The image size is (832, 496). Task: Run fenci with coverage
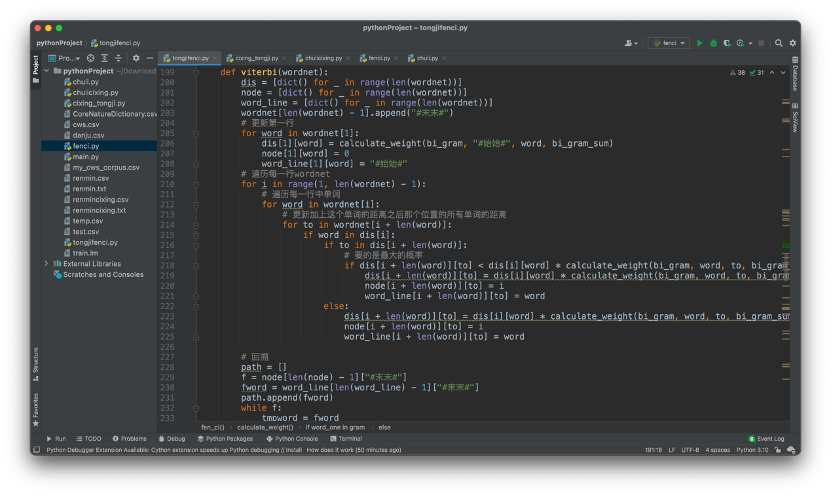coord(727,43)
